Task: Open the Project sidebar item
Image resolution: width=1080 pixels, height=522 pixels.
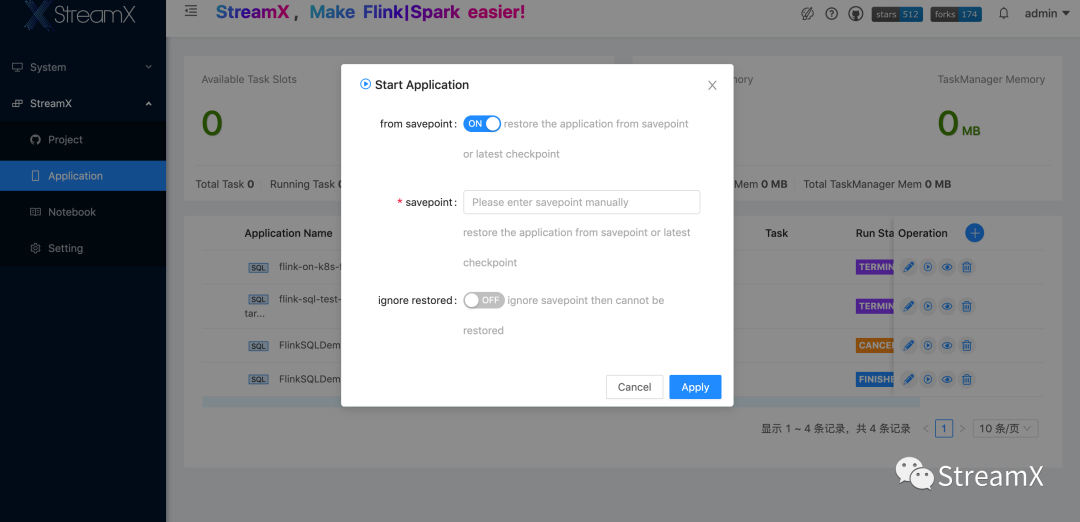Action: (65, 140)
